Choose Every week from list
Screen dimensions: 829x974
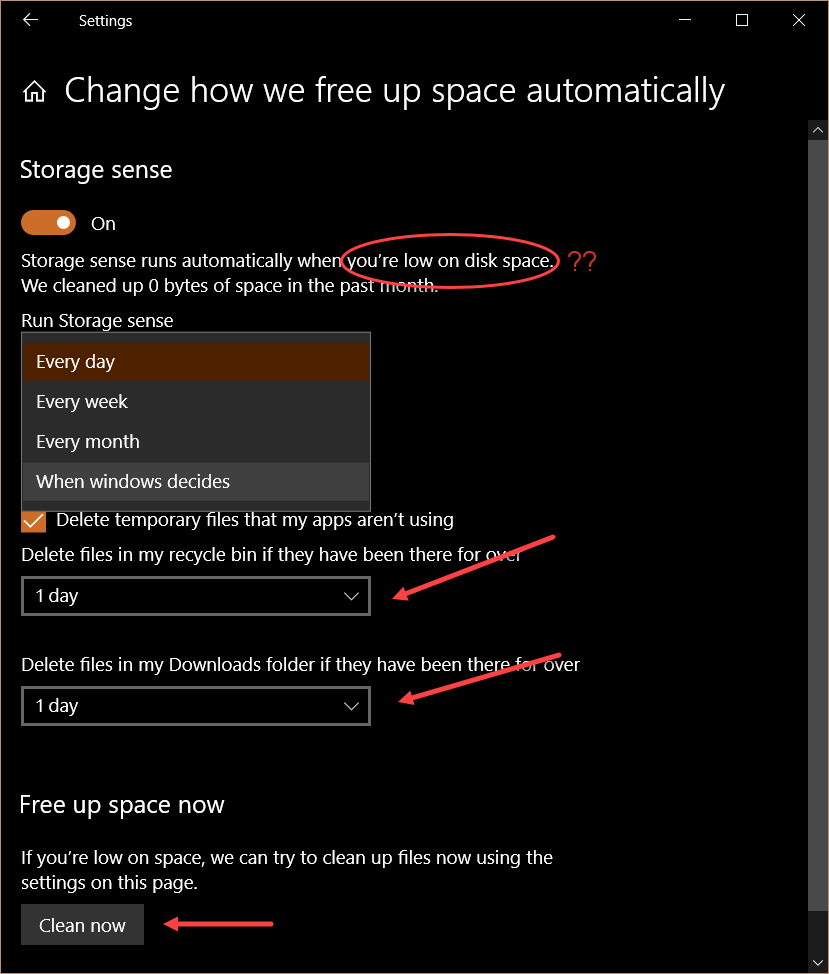click(x=196, y=402)
